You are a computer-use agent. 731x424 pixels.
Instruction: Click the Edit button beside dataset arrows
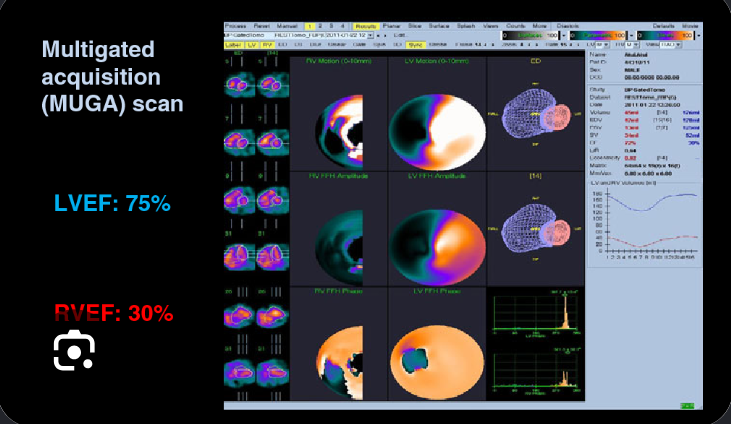(399, 35)
